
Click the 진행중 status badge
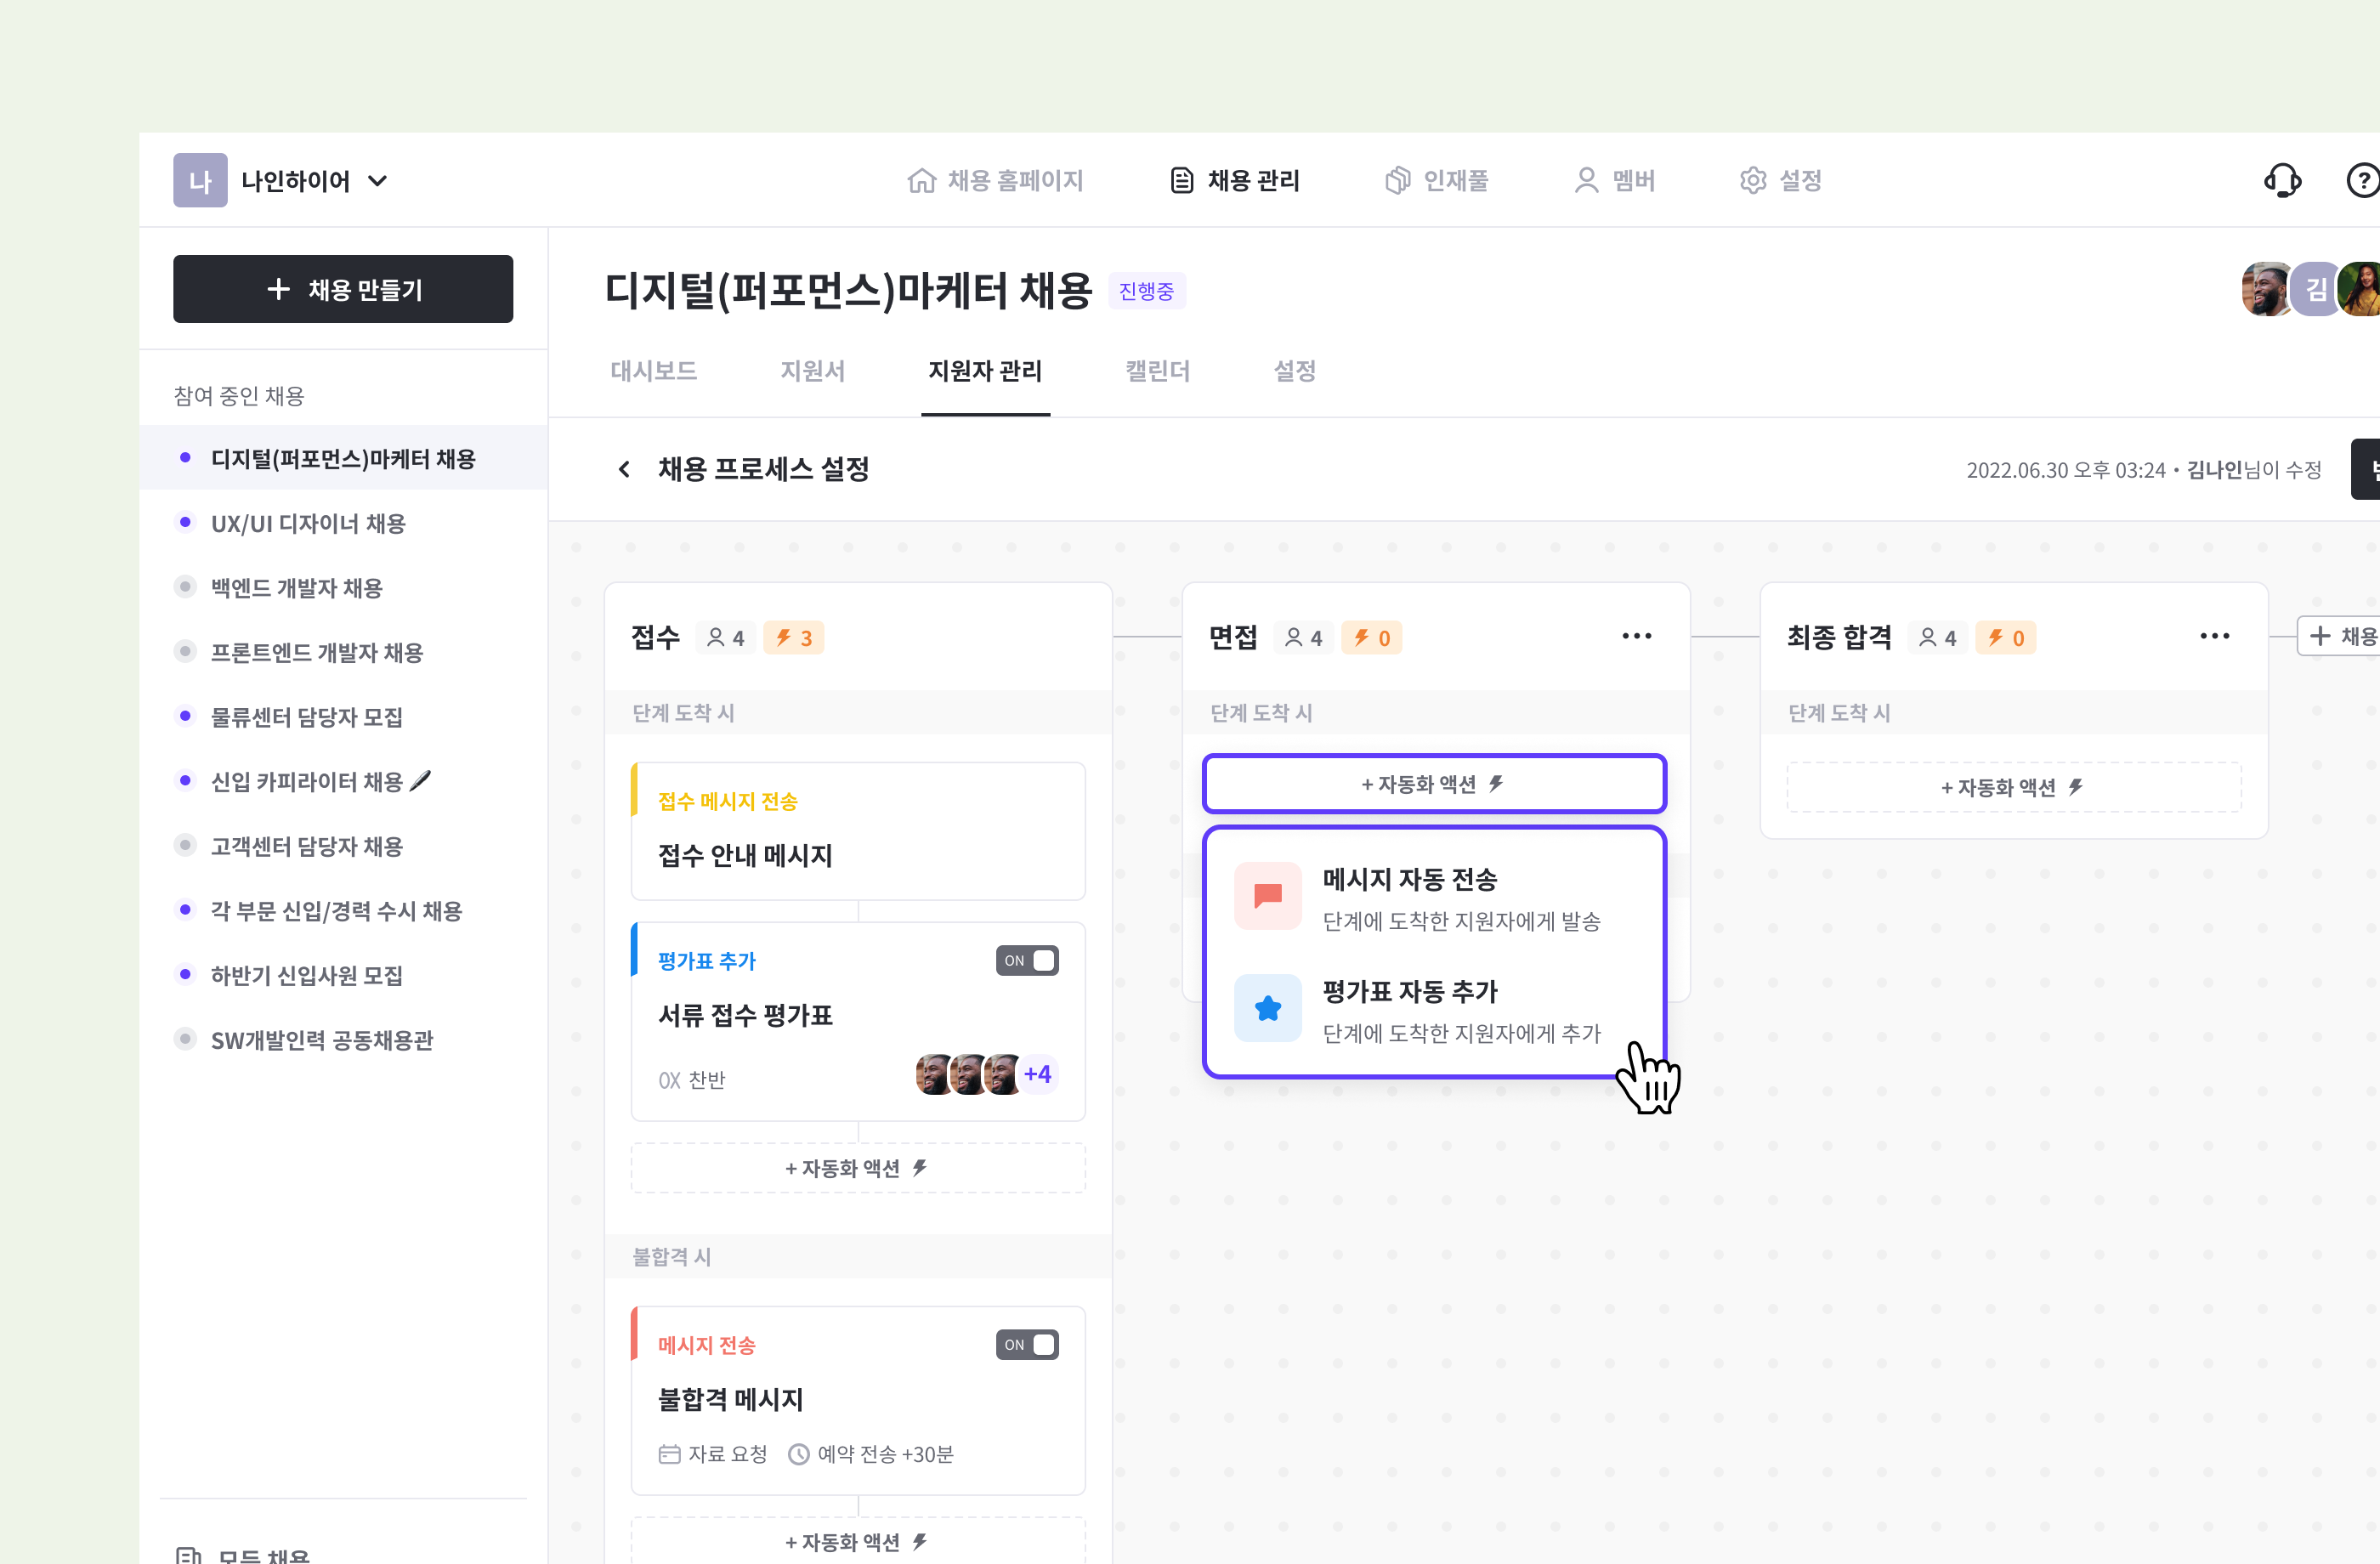pos(1146,291)
